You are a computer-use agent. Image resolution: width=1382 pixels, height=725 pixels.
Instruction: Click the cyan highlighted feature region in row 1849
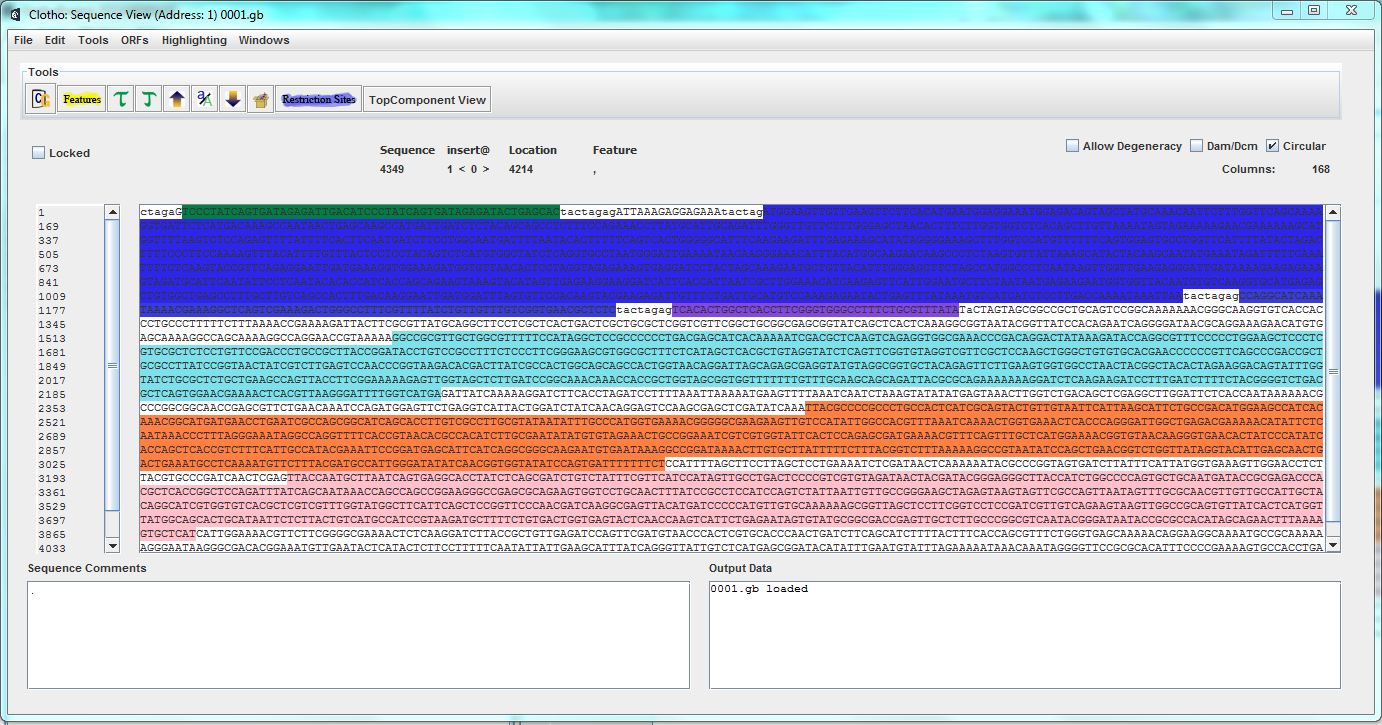(731, 367)
